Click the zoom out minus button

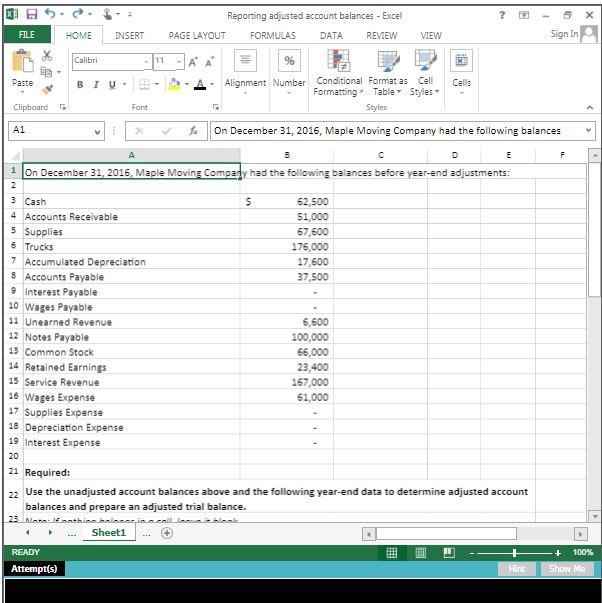click(x=472, y=553)
